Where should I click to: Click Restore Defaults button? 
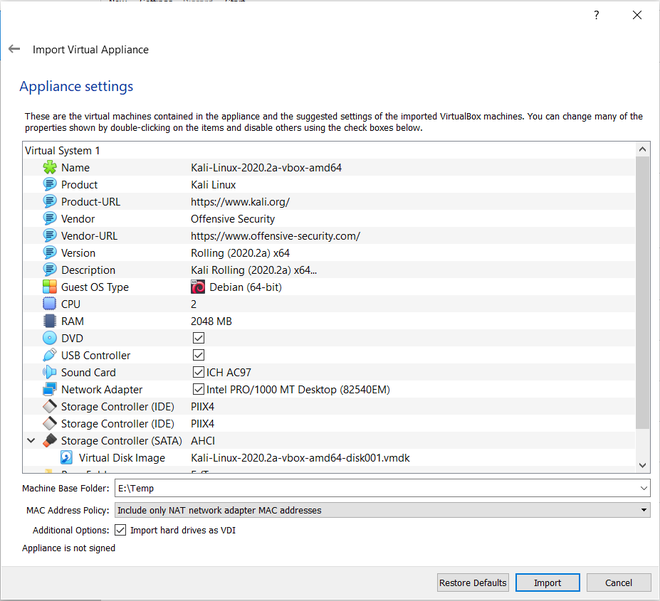(x=473, y=582)
